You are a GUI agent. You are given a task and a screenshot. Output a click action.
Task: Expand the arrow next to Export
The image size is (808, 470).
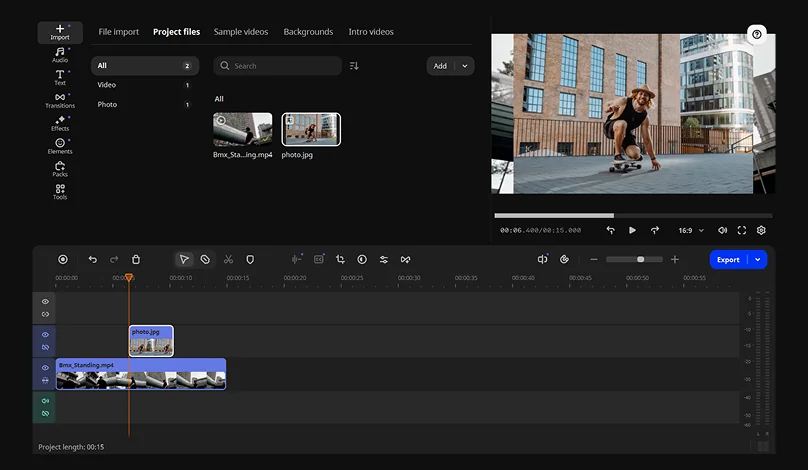coord(758,259)
